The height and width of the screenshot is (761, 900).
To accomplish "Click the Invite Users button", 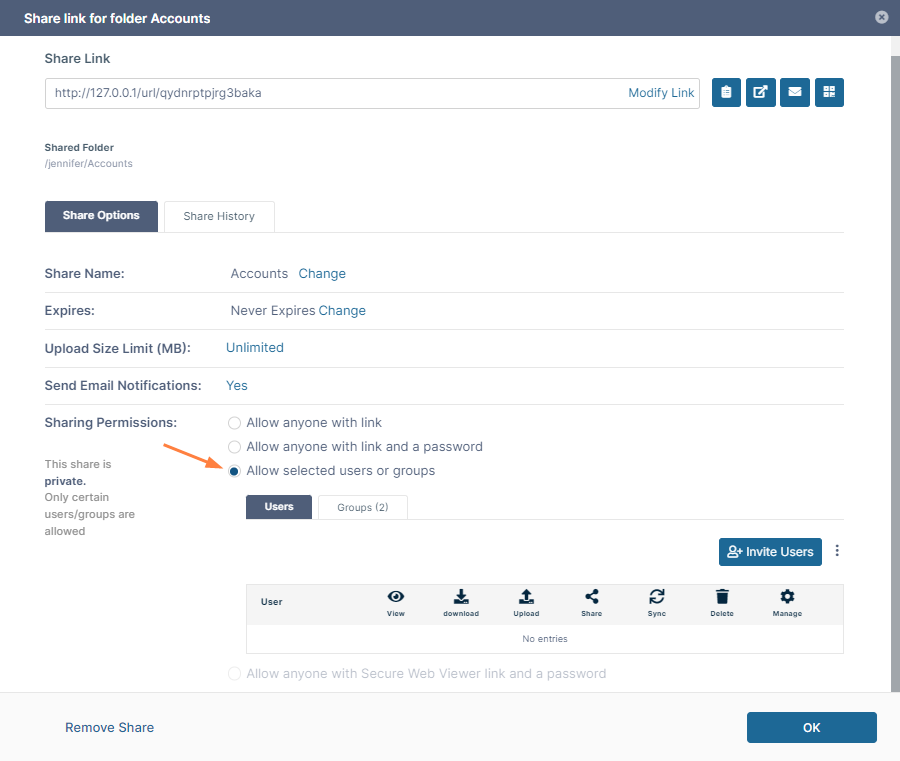I will [770, 552].
